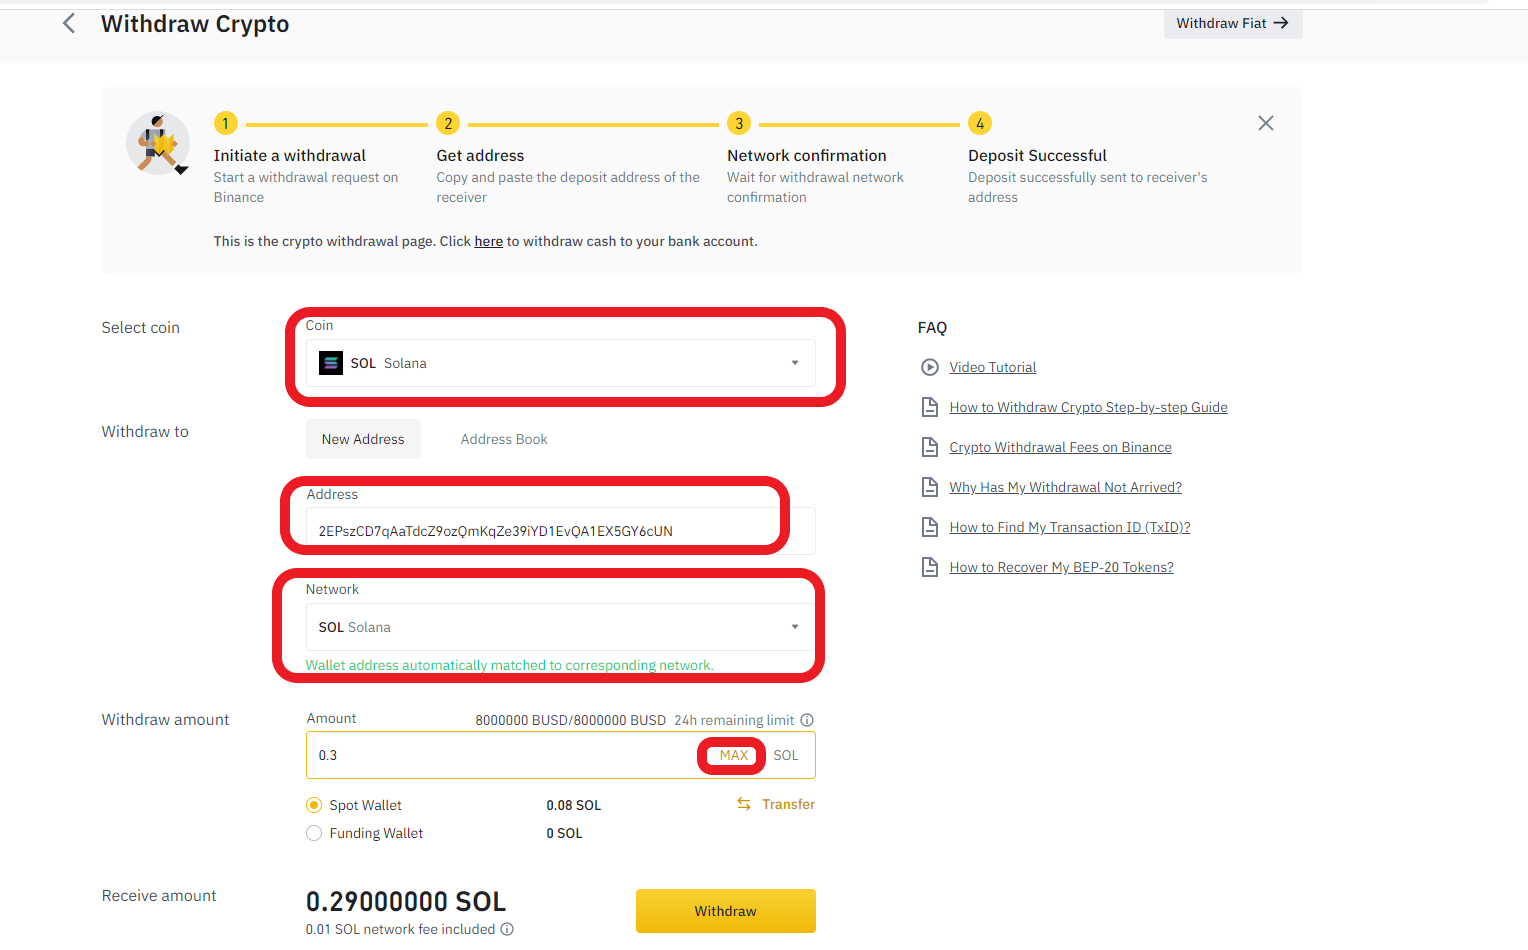Click the Spot Wallet balance 0.08 SOL
The image size is (1528, 950).
click(574, 805)
